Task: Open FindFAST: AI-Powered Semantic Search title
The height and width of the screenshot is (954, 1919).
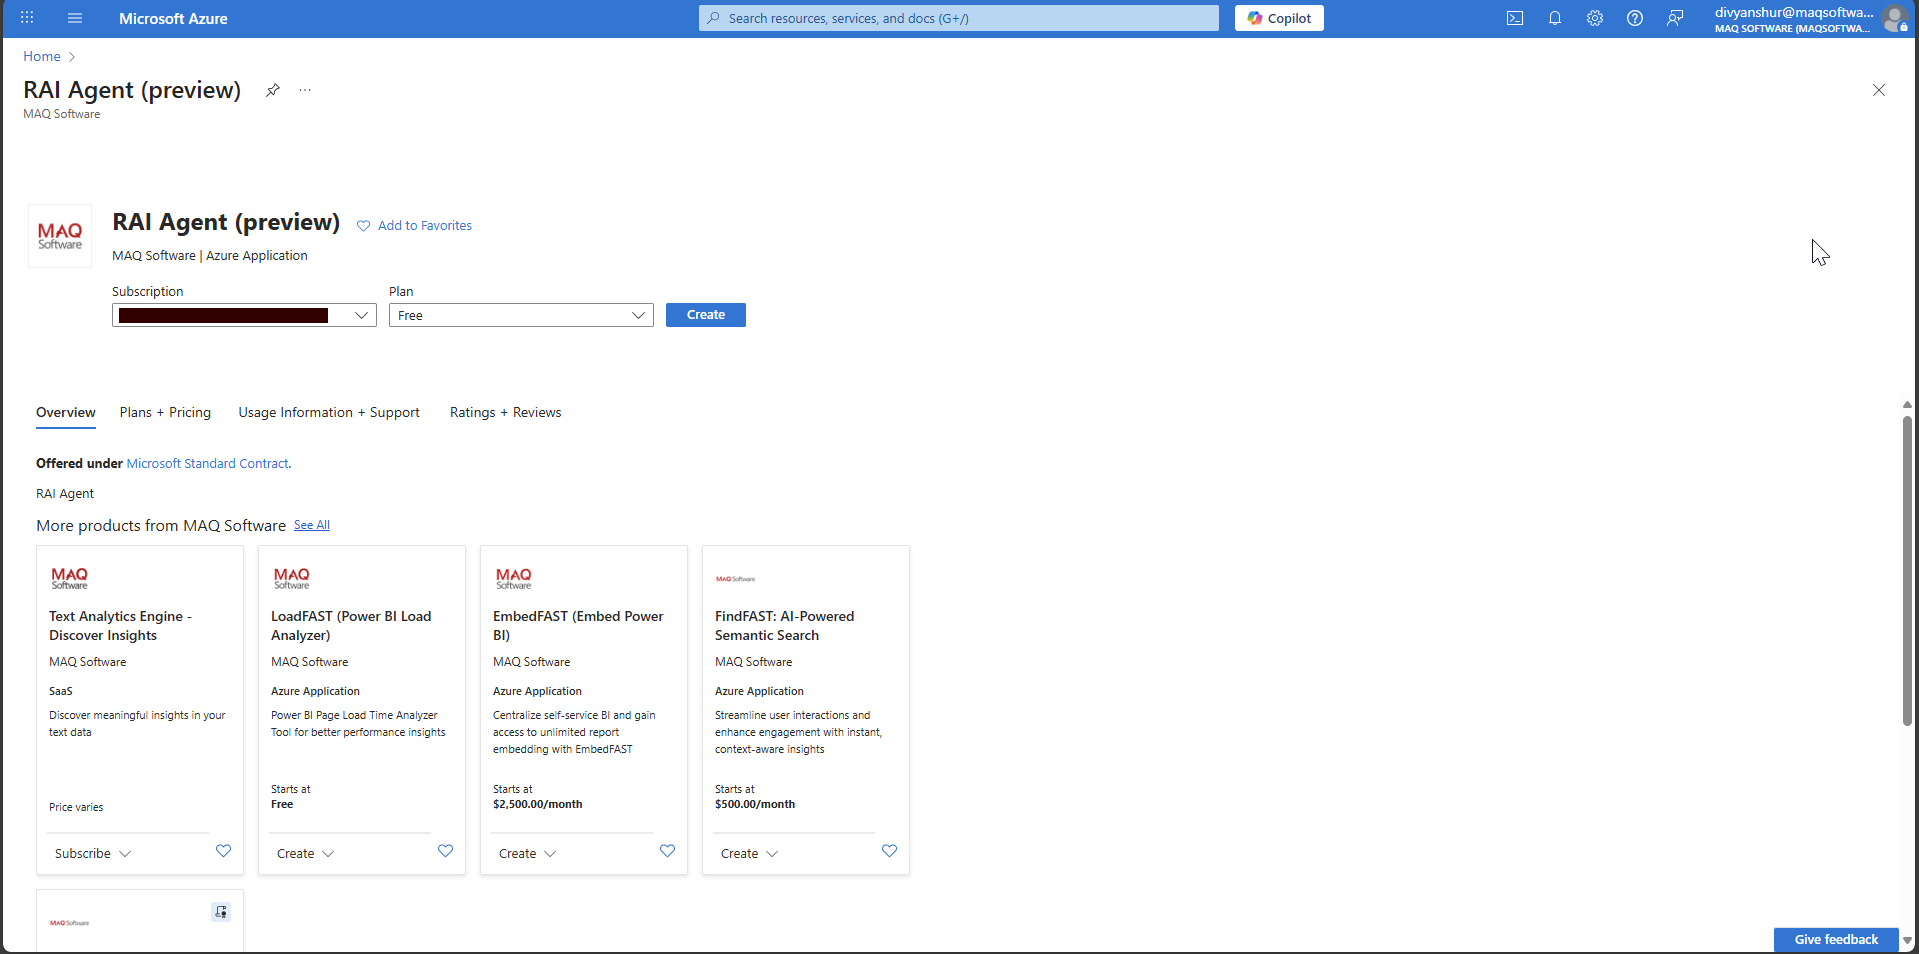Action: tap(784, 626)
